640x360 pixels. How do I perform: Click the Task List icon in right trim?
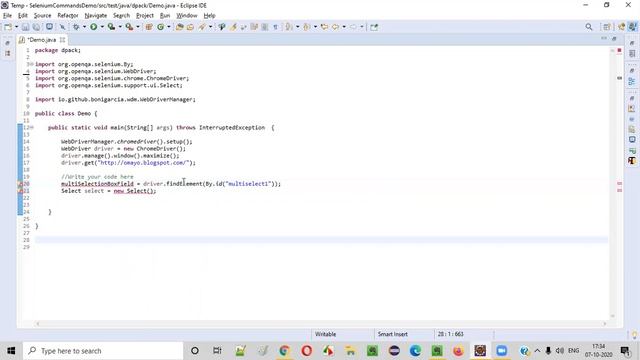tap(632, 53)
